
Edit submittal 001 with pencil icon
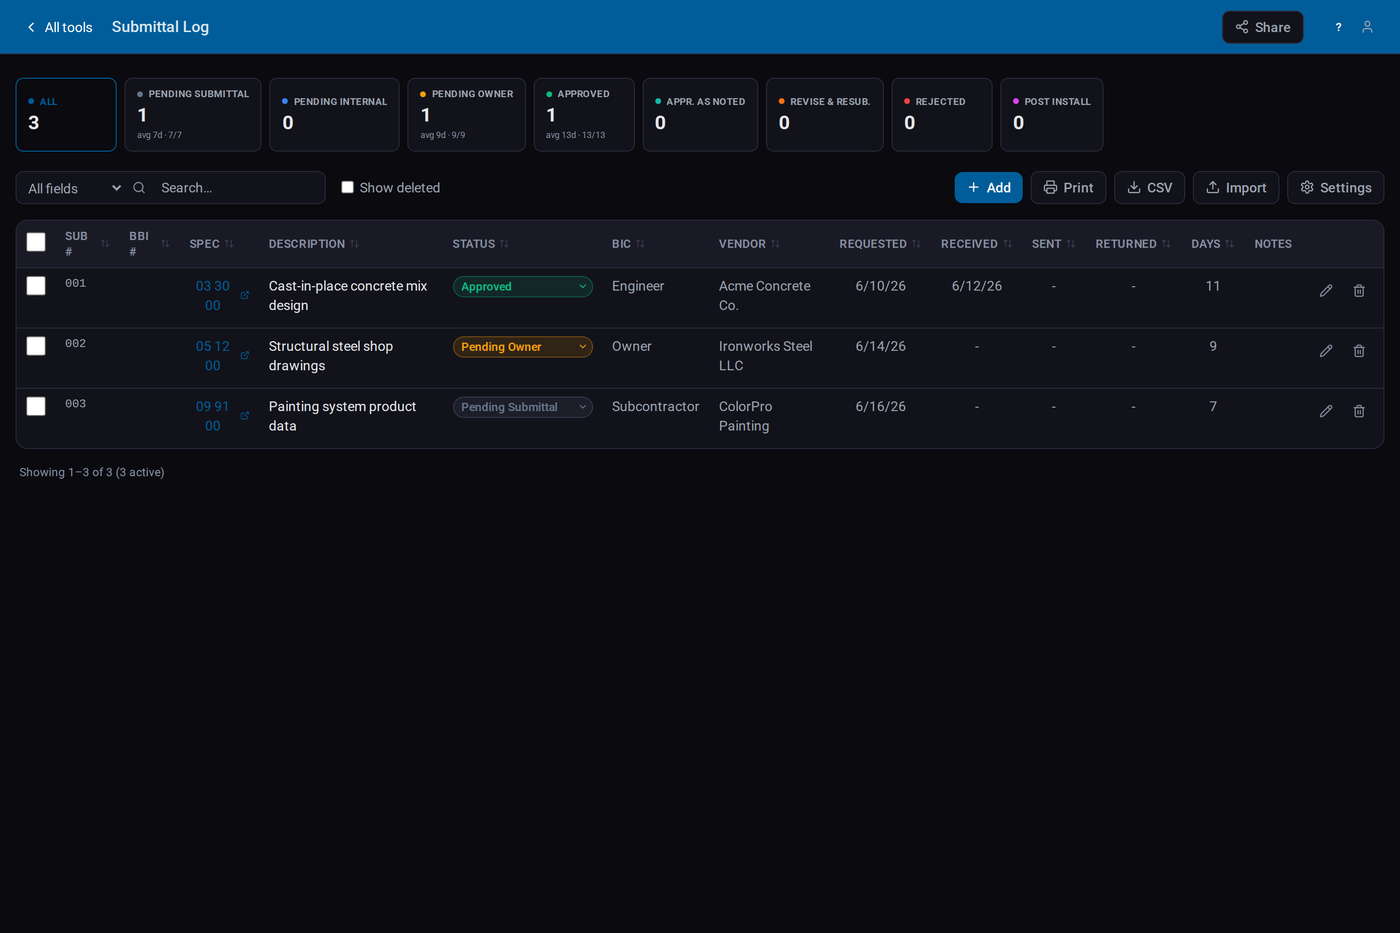point(1326,291)
